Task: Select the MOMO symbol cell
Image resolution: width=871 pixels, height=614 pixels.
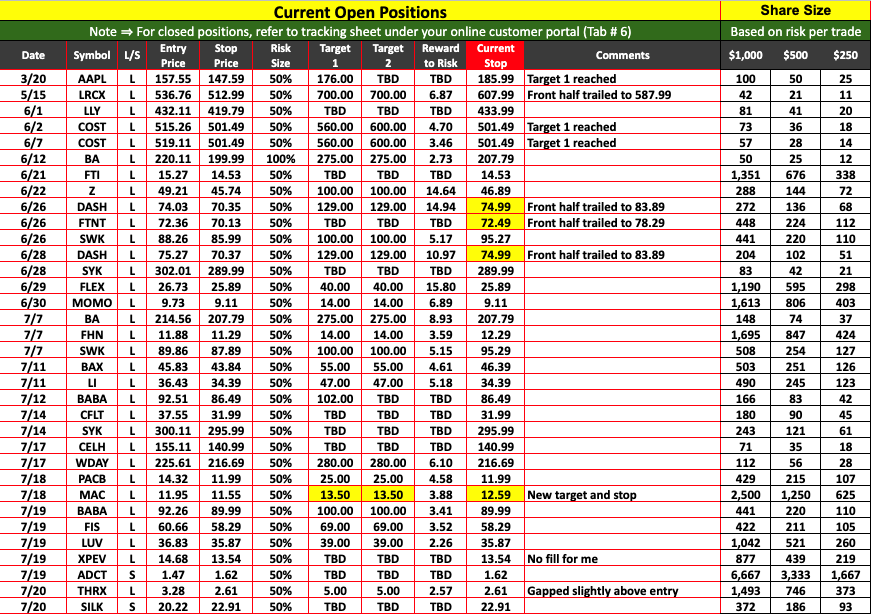Action: (x=92, y=302)
